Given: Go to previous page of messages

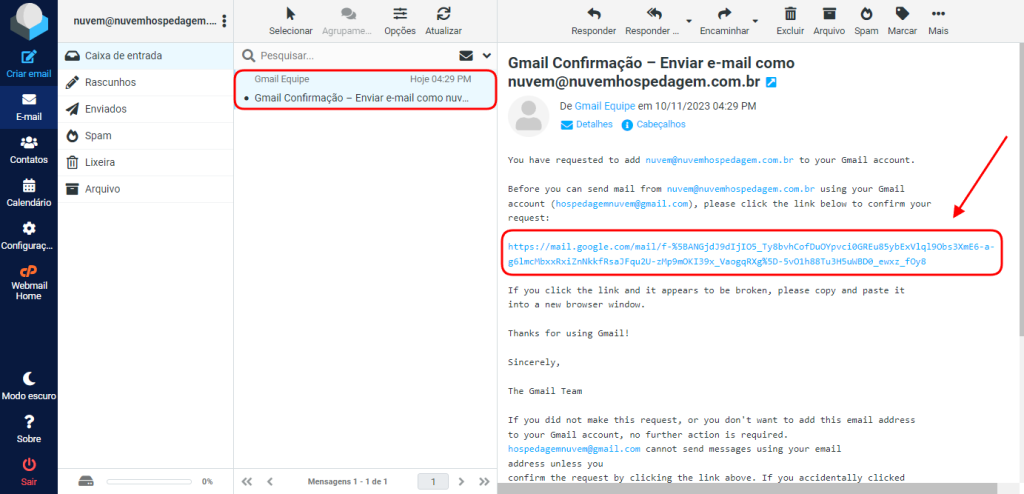Looking at the screenshot, I should (x=270, y=482).
